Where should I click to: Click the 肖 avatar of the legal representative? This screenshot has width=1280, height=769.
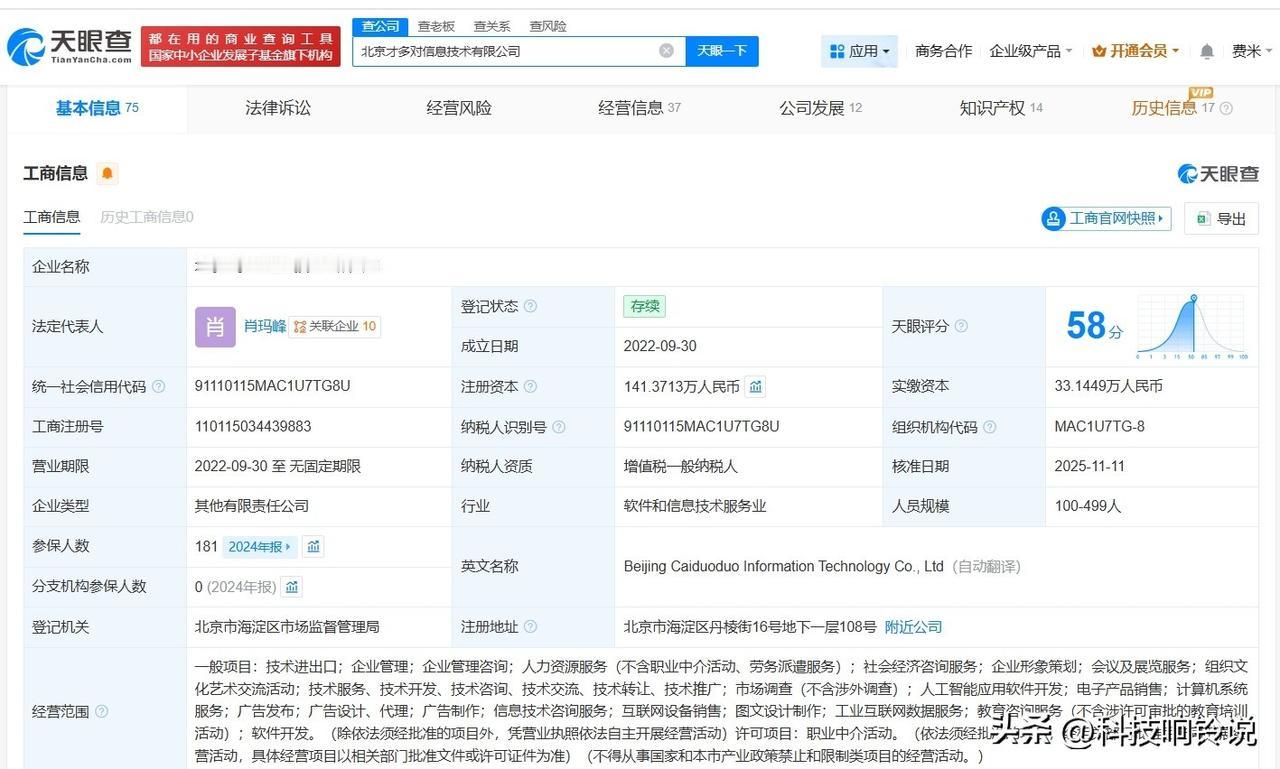point(215,327)
